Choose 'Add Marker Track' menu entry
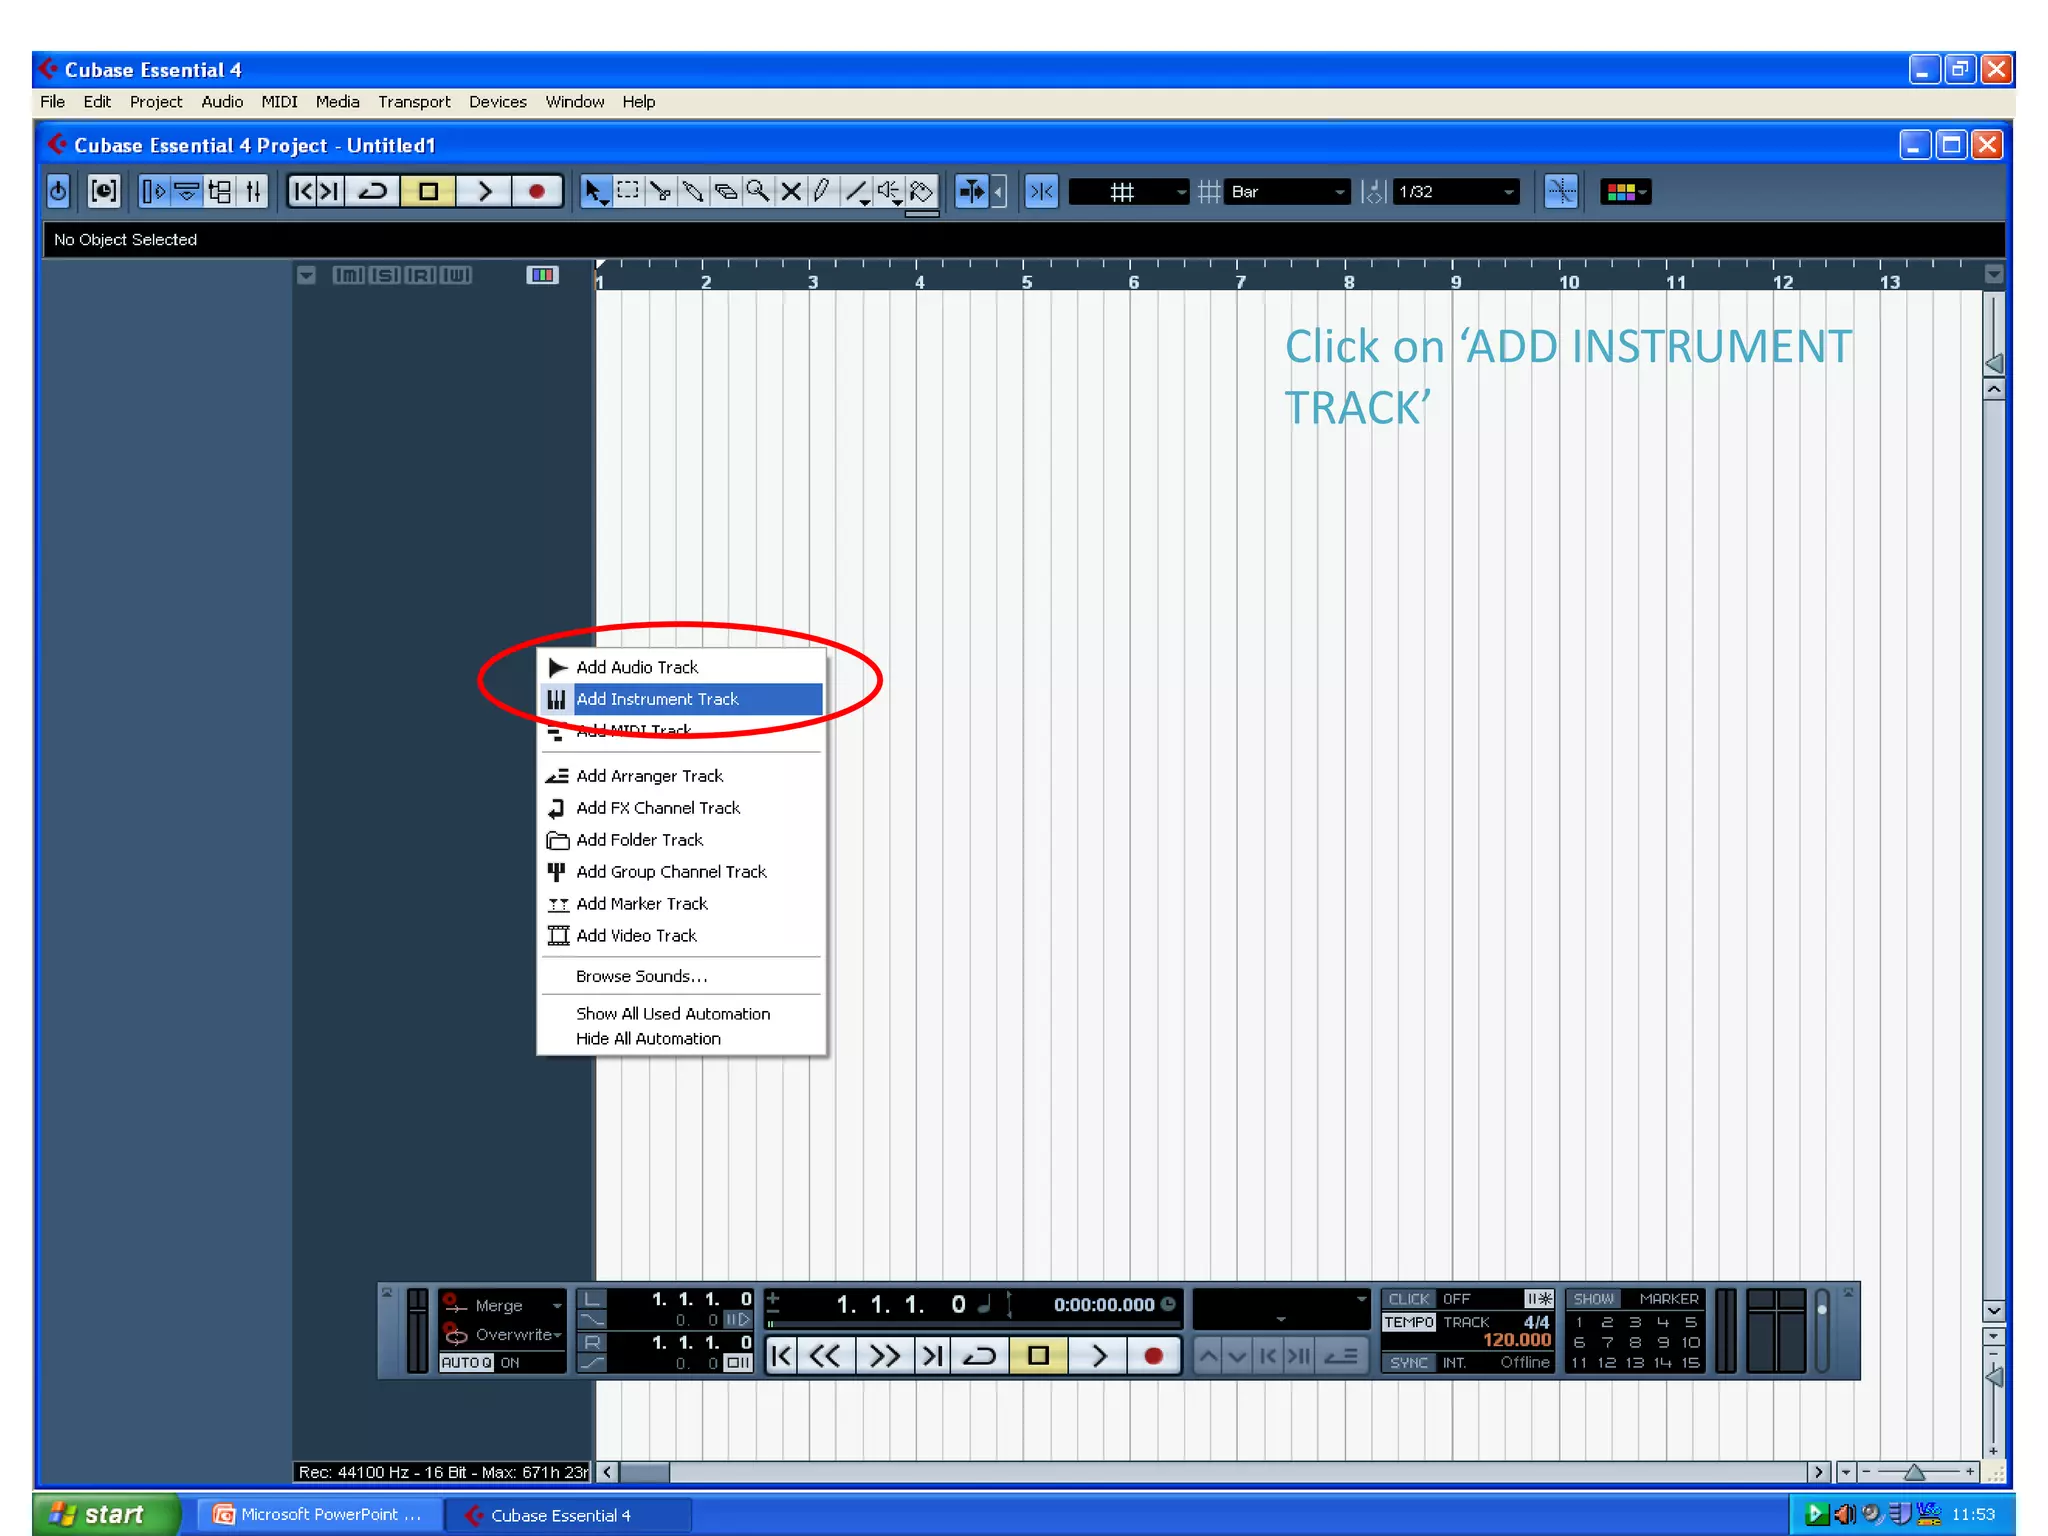 682,904
